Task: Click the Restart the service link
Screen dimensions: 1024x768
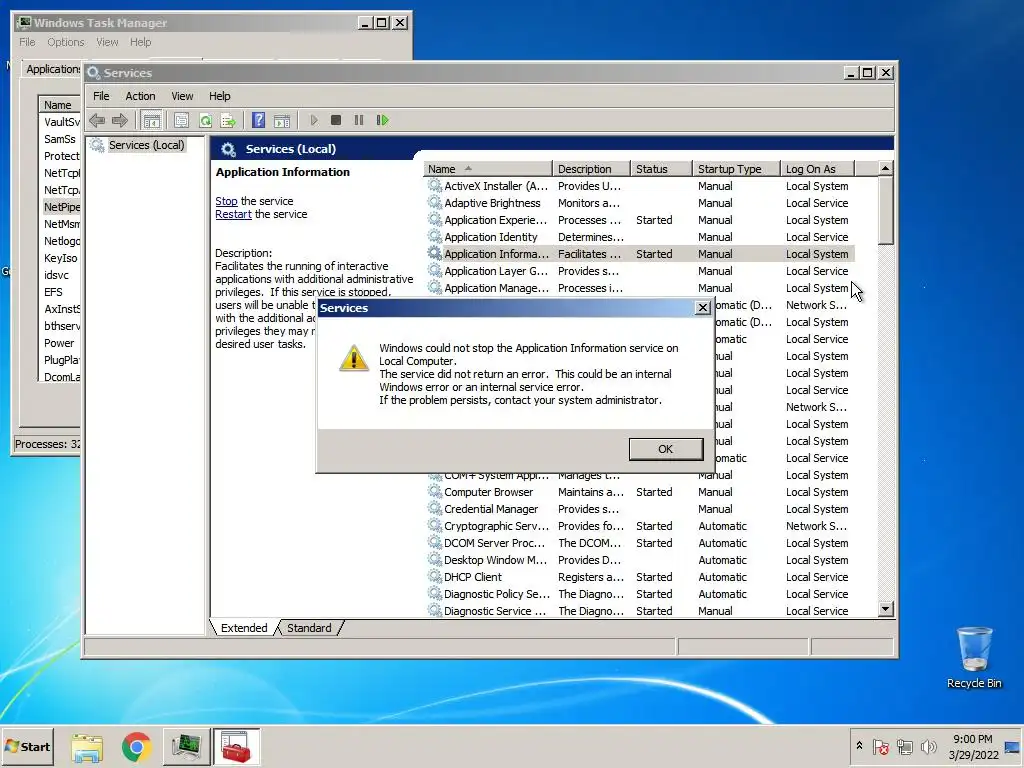Action: coord(233,214)
